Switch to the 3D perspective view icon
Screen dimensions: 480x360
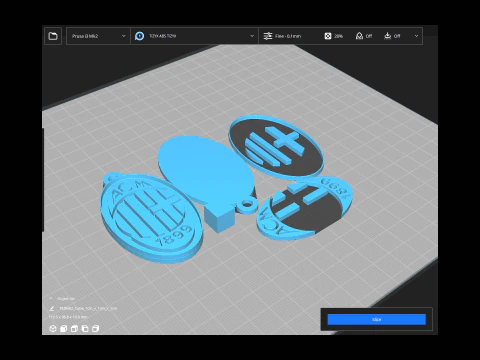tap(53, 329)
